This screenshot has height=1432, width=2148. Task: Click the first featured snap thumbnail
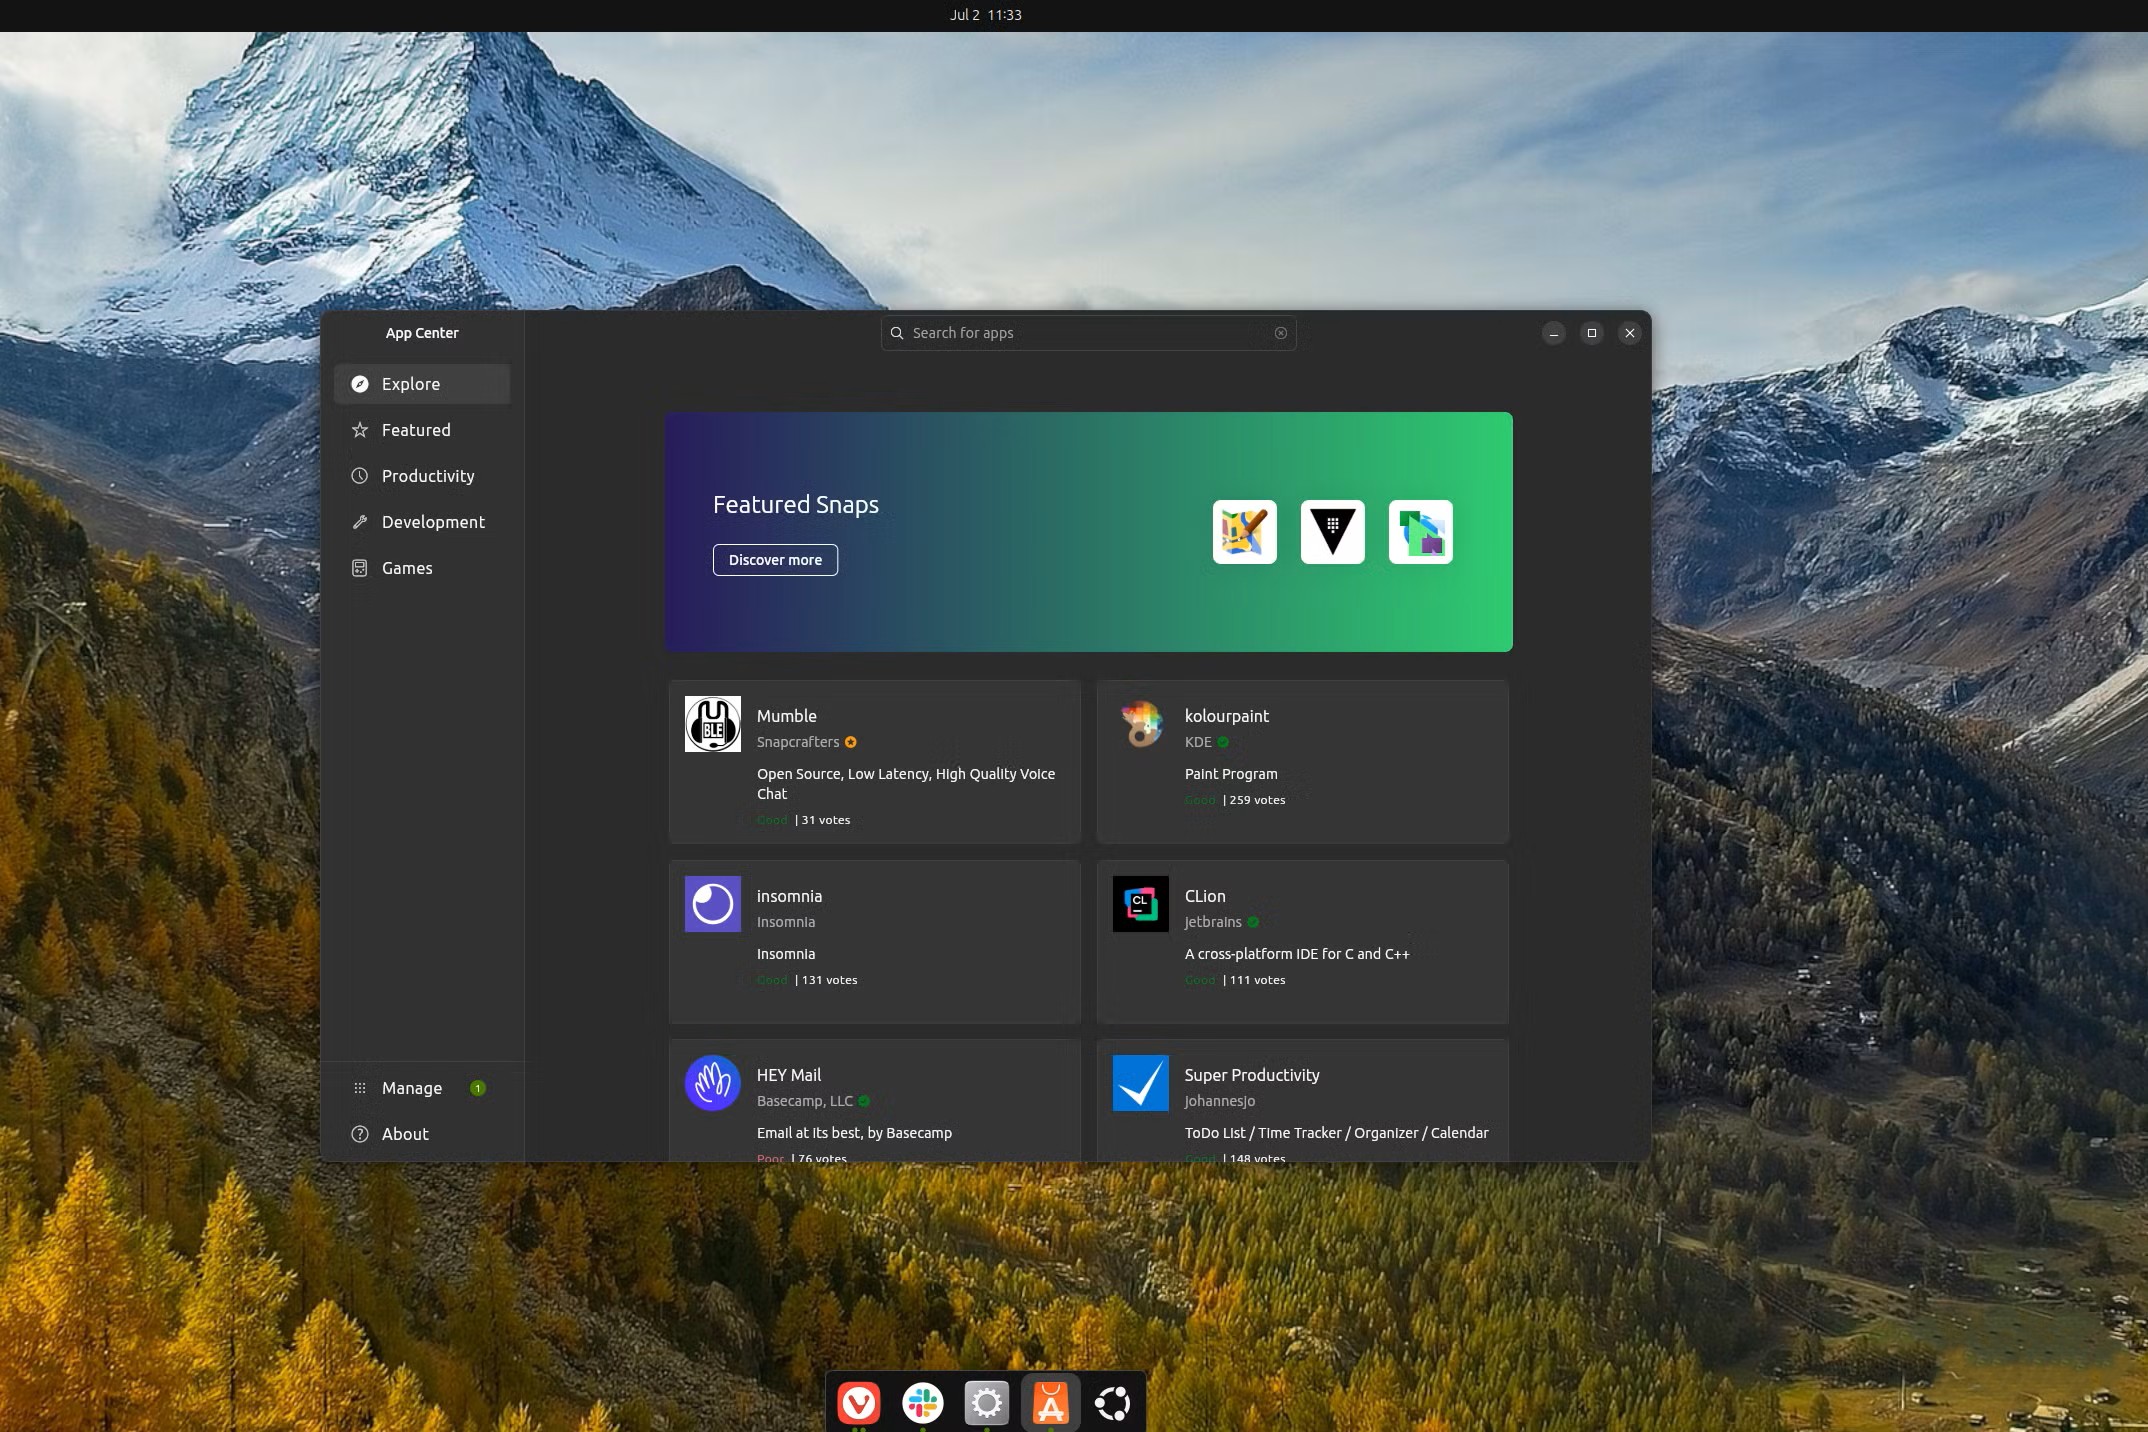(x=1244, y=531)
